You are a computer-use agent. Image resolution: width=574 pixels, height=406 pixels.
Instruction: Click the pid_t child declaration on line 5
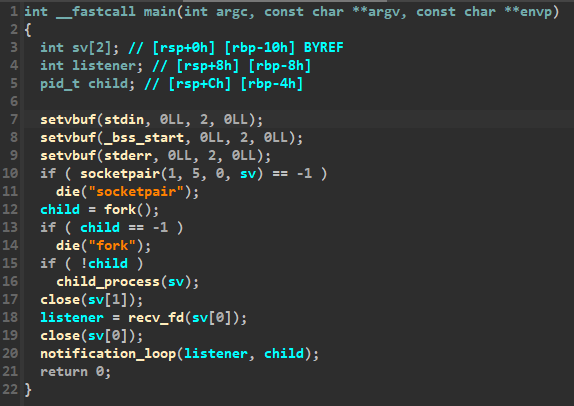click(x=87, y=83)
